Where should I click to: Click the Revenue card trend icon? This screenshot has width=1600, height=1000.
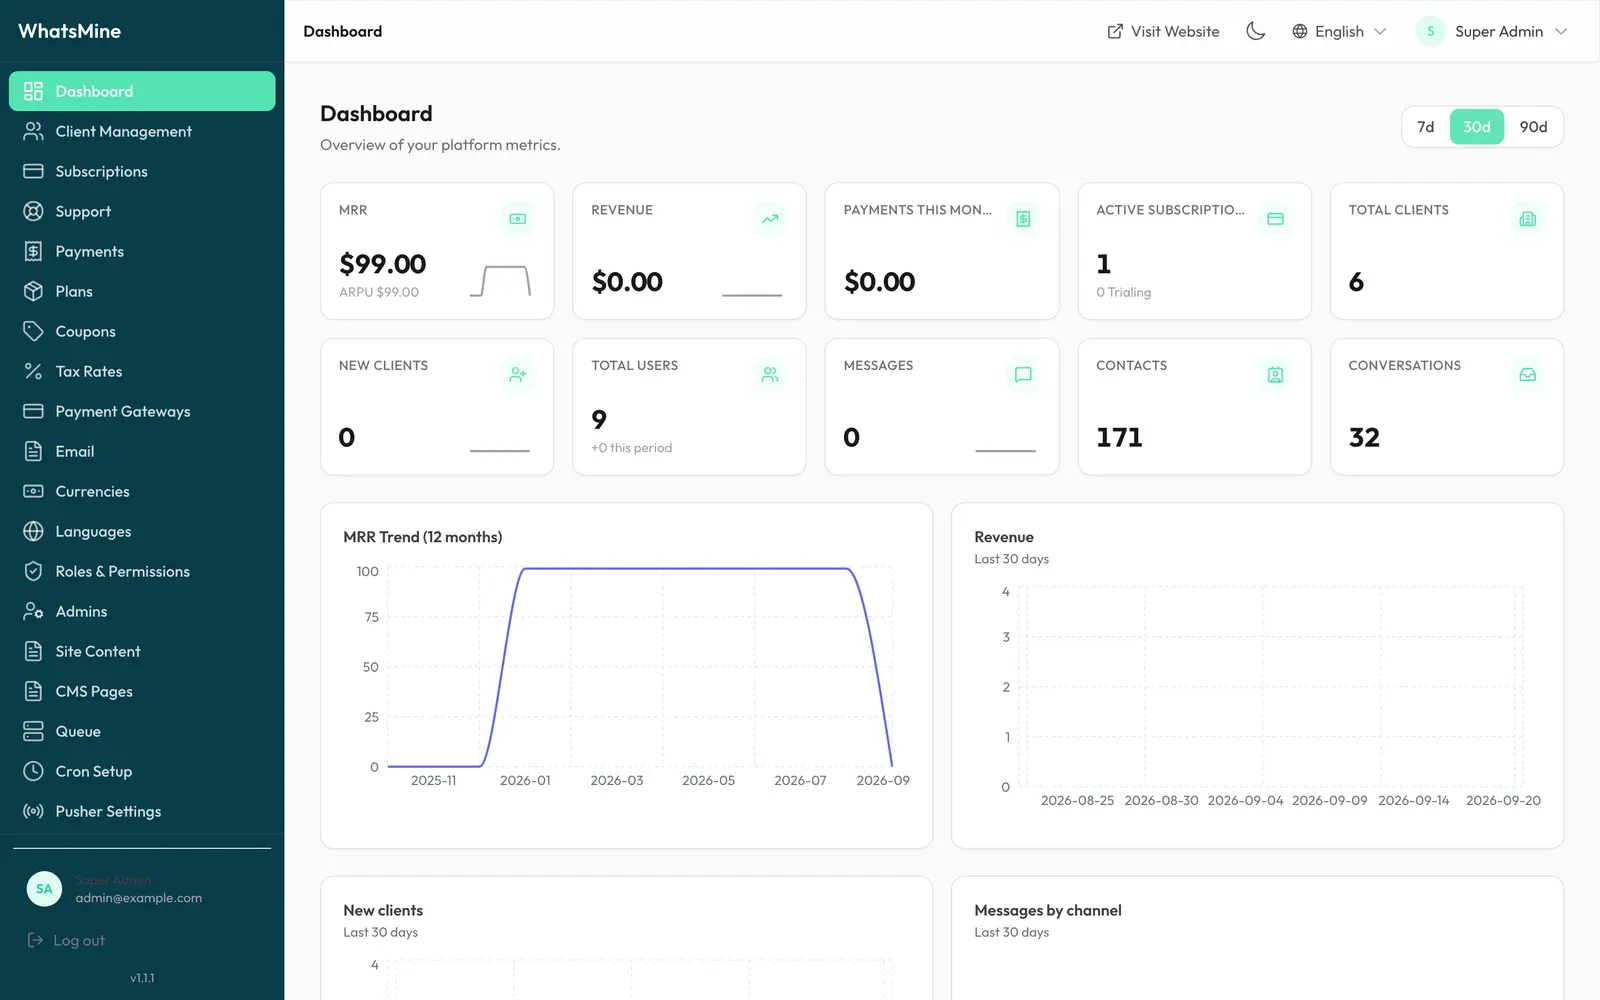tap(770, 219)
